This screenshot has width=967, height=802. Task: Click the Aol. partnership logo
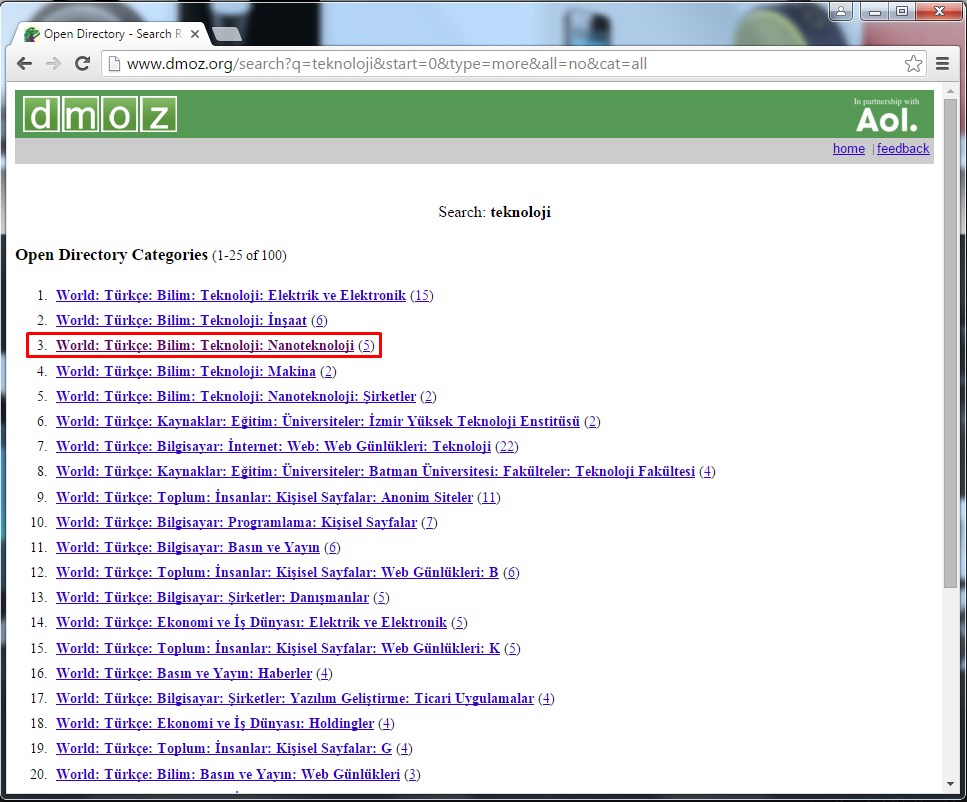pyautogui.click(x=886, y=116)
